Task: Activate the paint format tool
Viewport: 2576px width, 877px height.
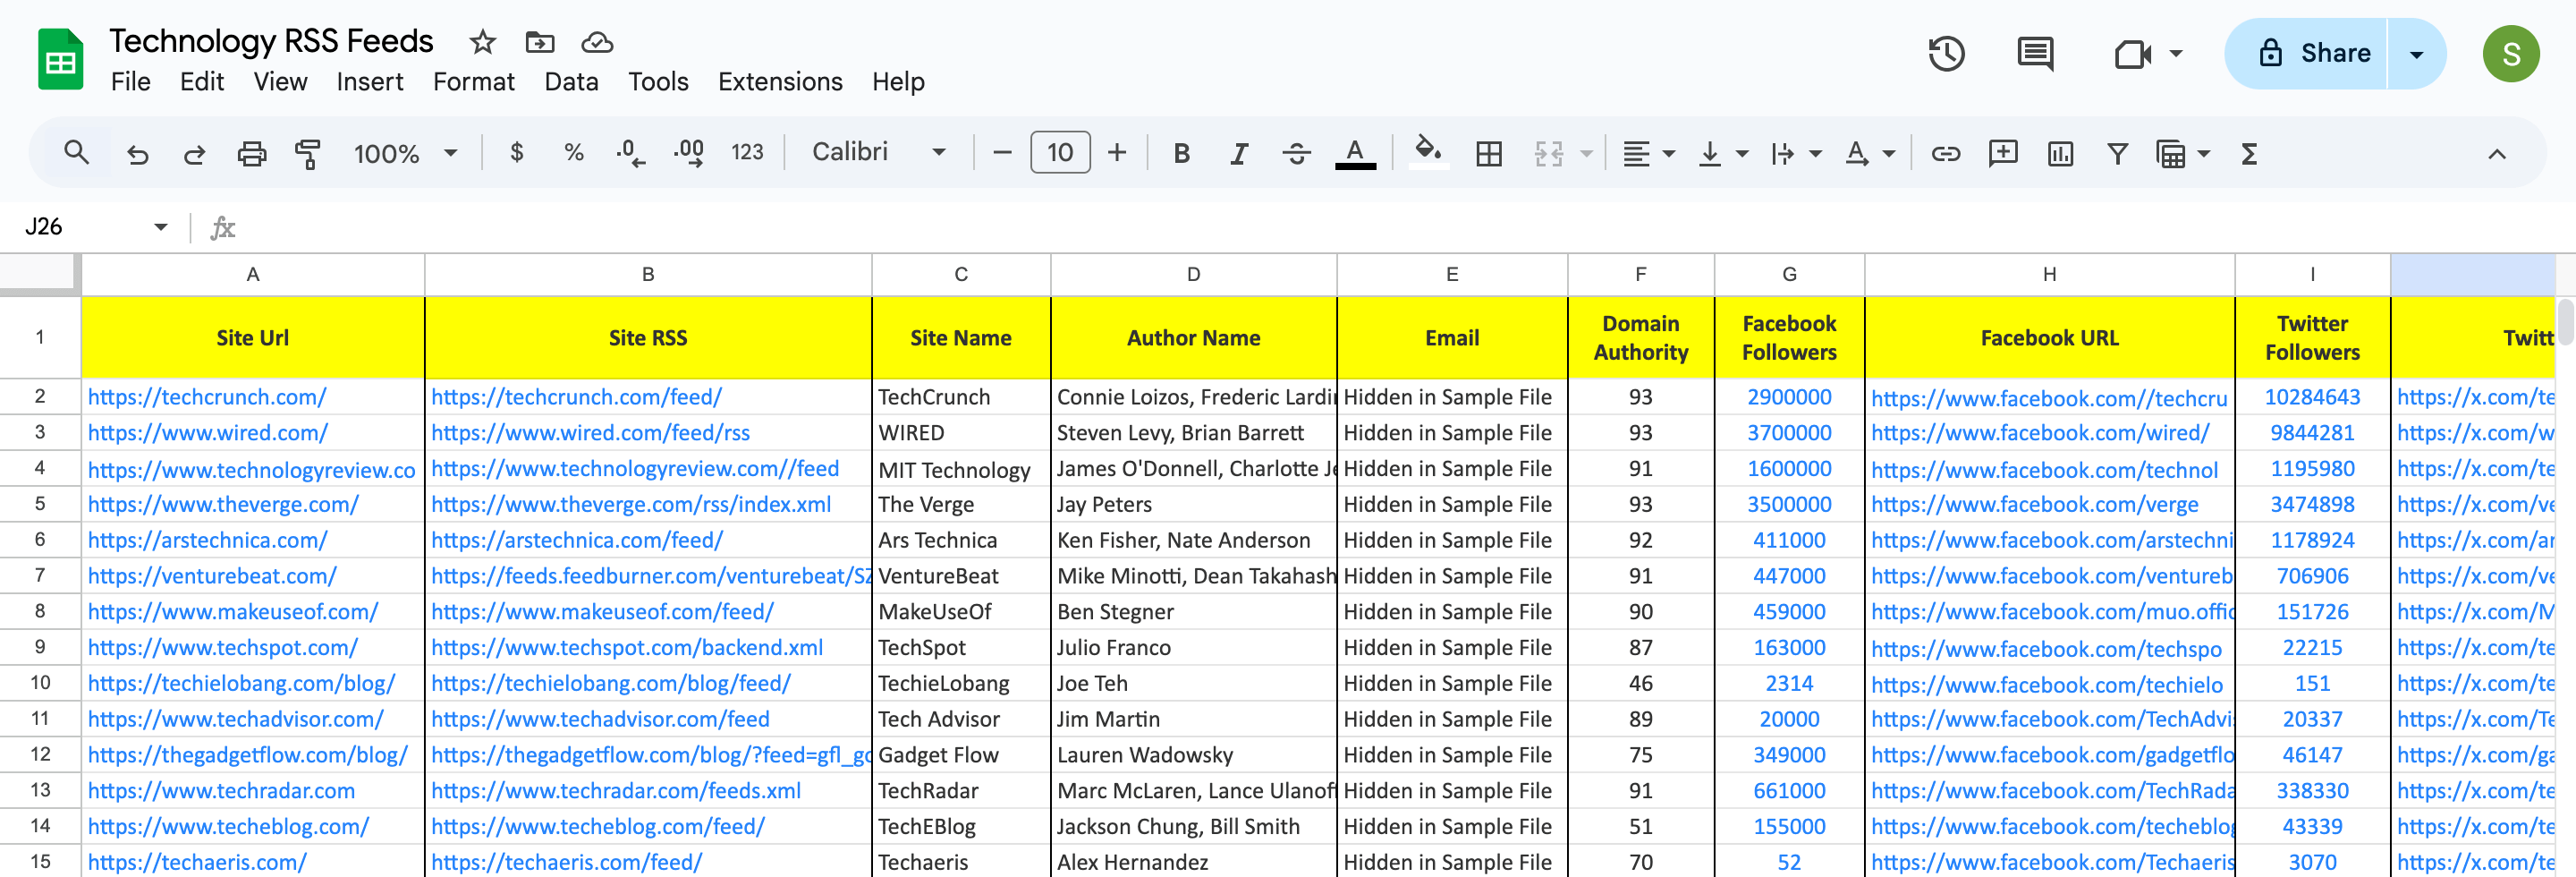Action: point(308,153)
